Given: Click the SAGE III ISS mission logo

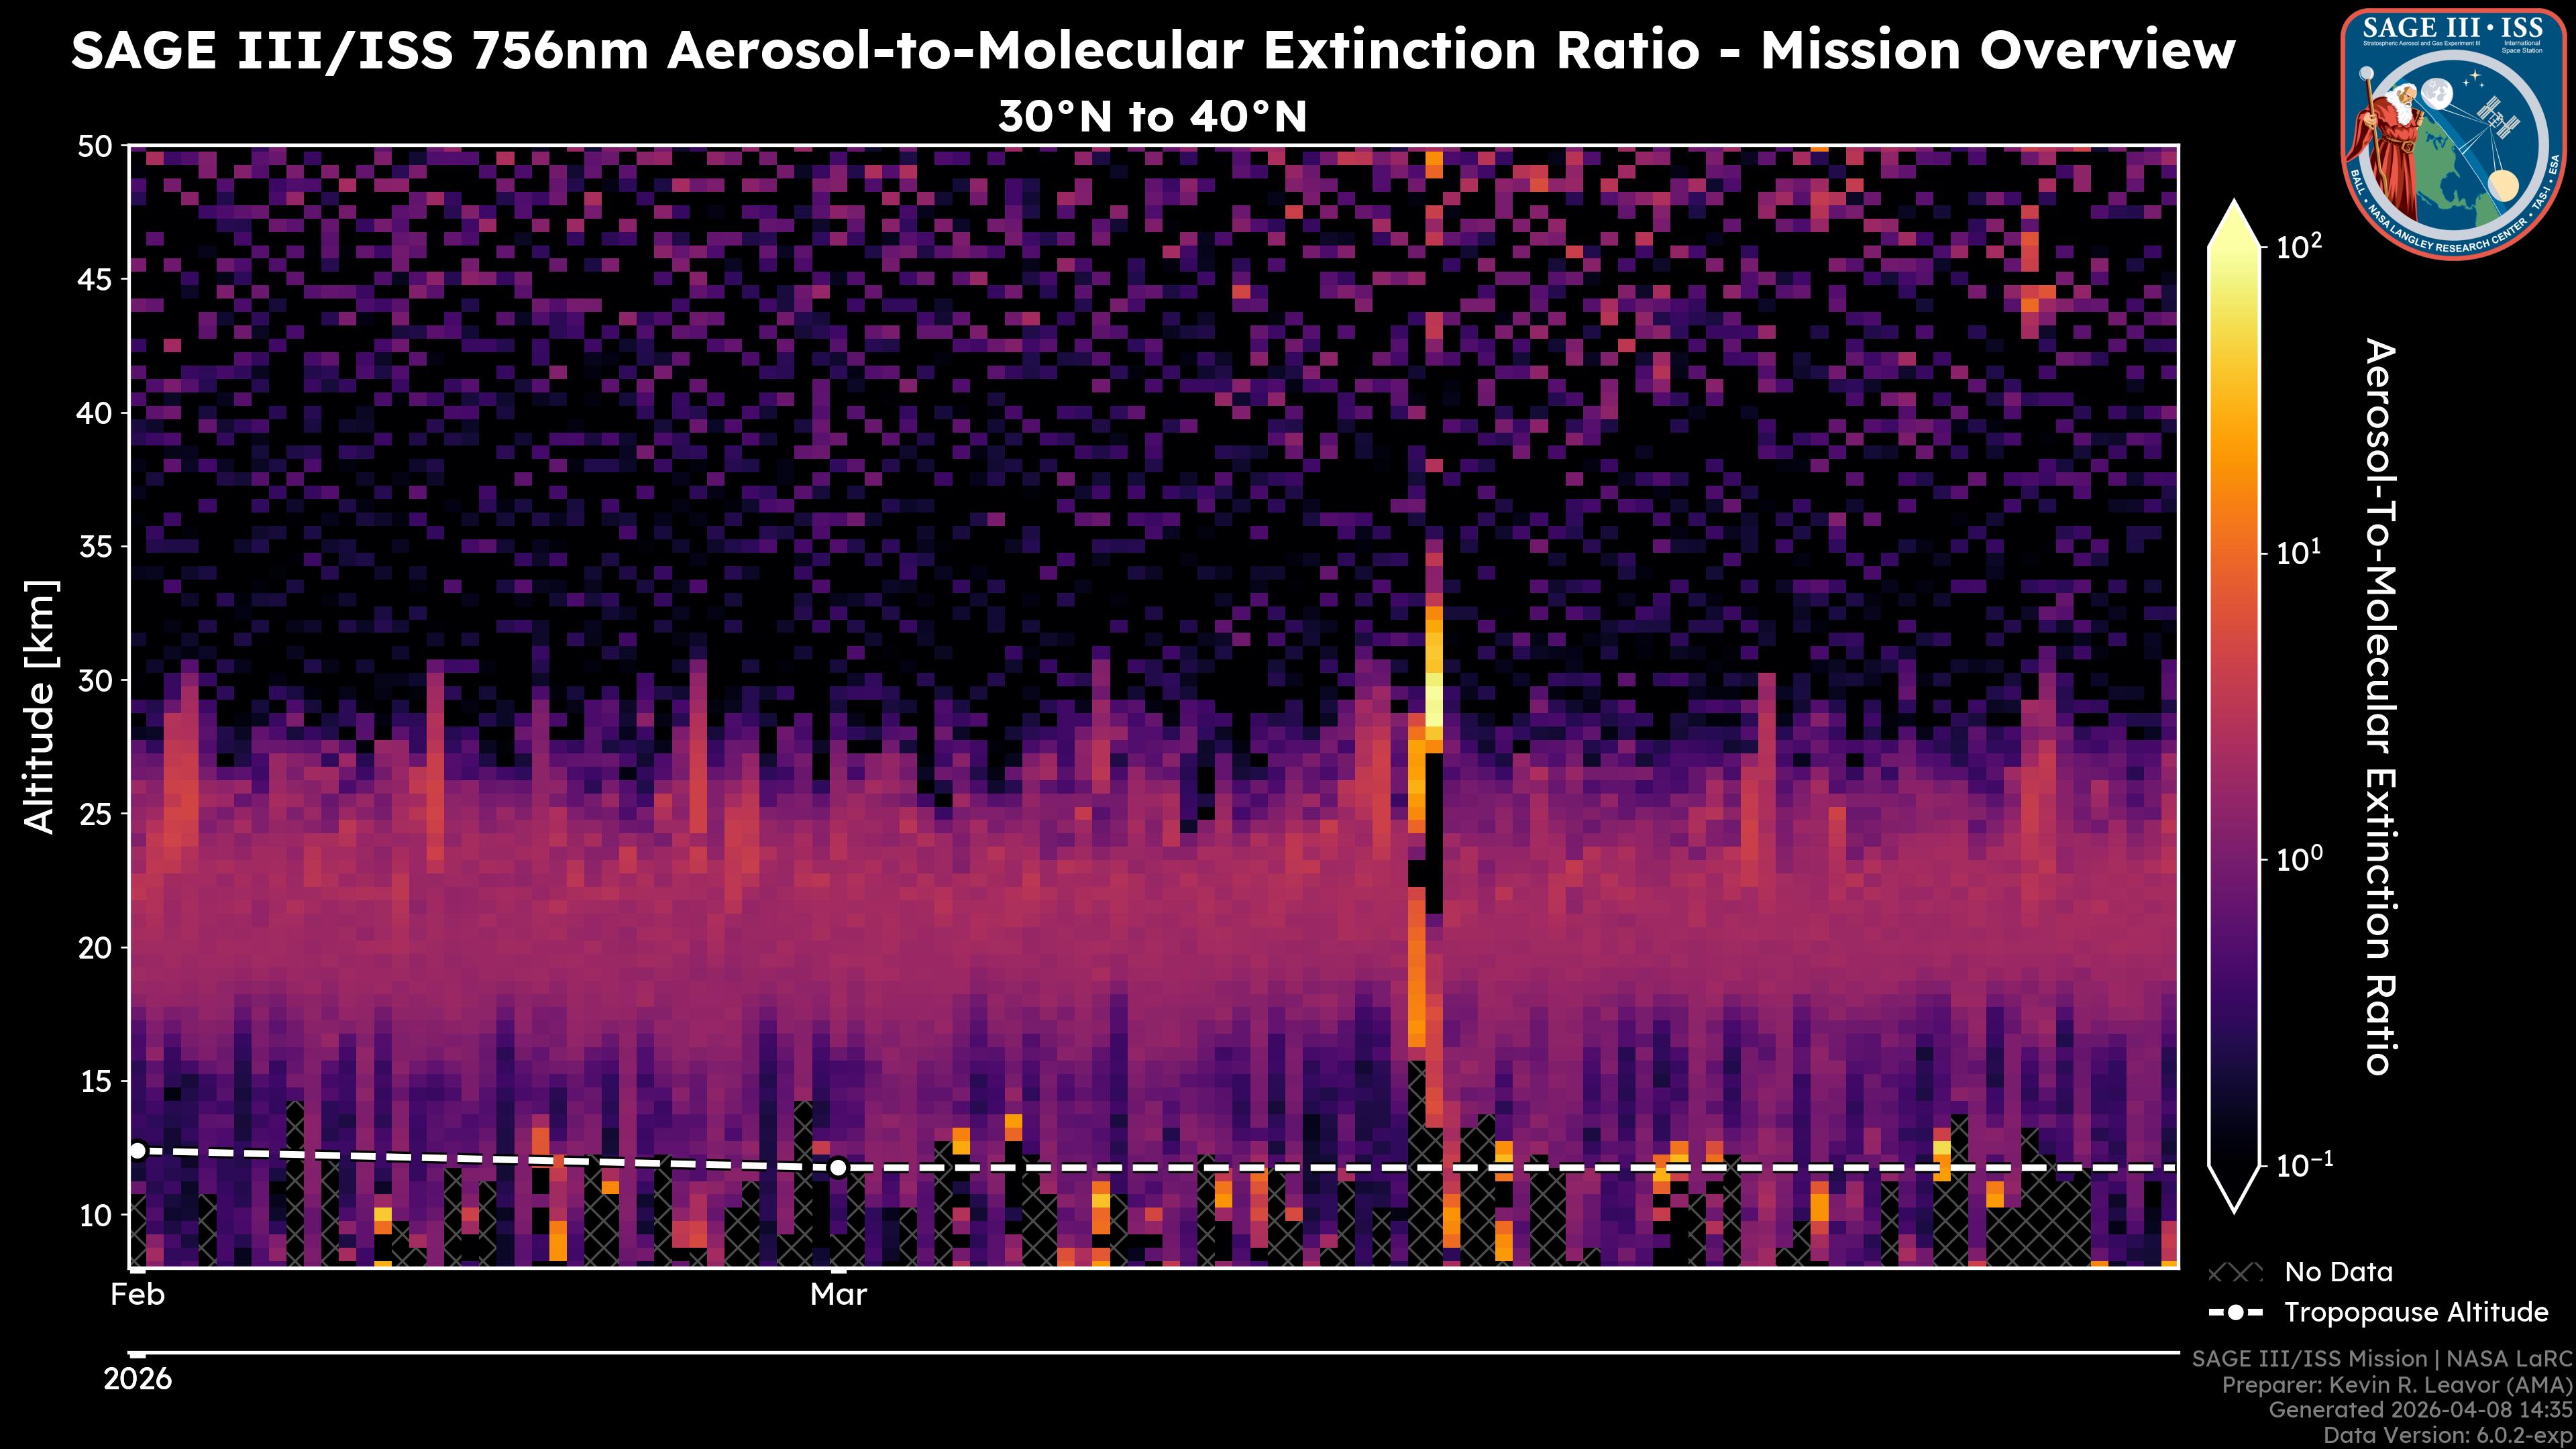Looking at the screenshot, I should pos(2453,133).
